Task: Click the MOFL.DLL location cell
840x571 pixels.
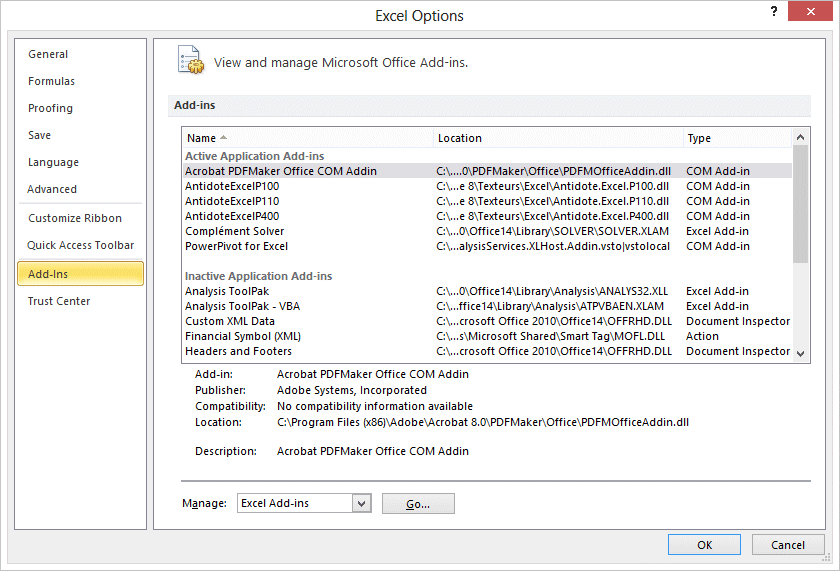Action: (551, 336)
